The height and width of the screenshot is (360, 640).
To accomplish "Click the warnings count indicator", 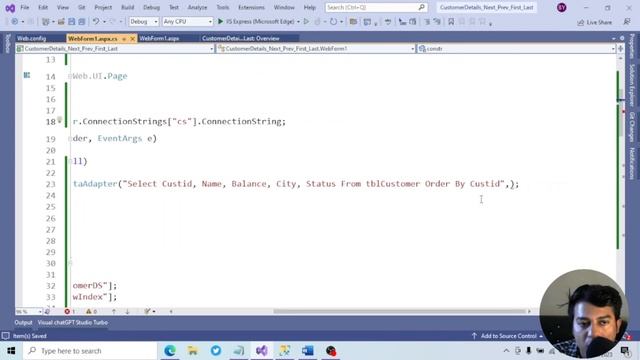I will (x=91, y=311).
